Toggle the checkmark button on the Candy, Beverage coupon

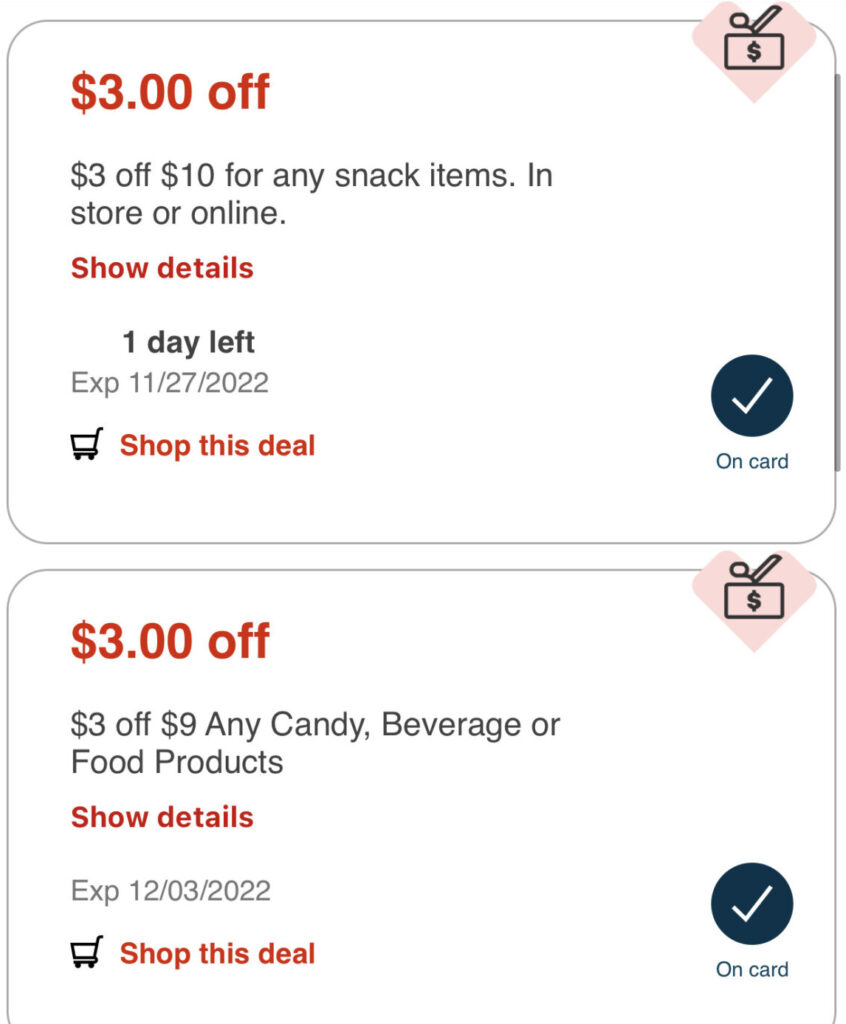click(x=752, y=904)
